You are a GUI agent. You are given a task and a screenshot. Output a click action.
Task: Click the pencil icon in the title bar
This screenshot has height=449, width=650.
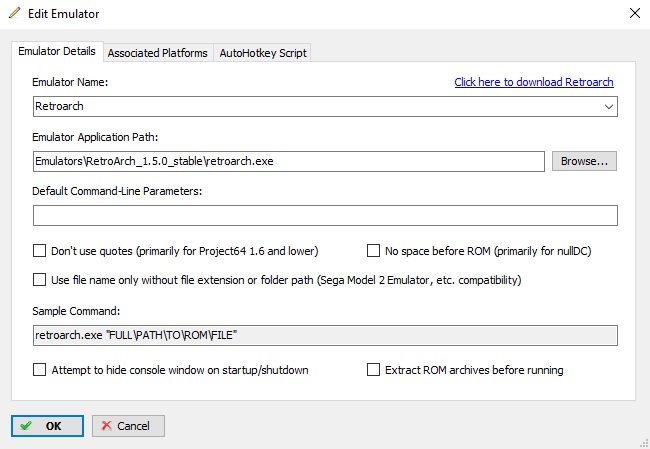click(14, 13)
